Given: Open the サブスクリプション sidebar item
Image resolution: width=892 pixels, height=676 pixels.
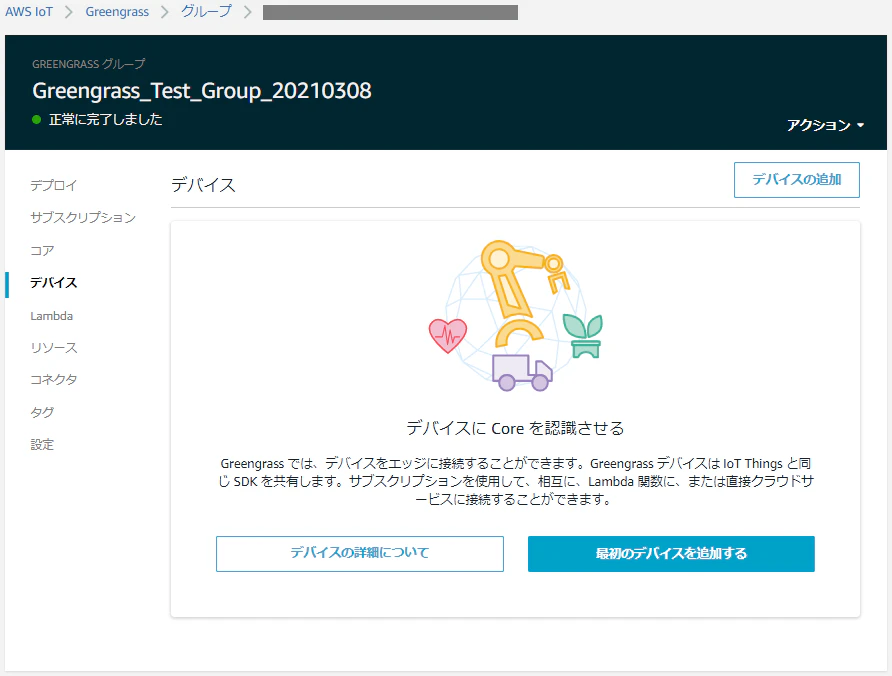Looking at the screenshot, I should coord(83,217).
